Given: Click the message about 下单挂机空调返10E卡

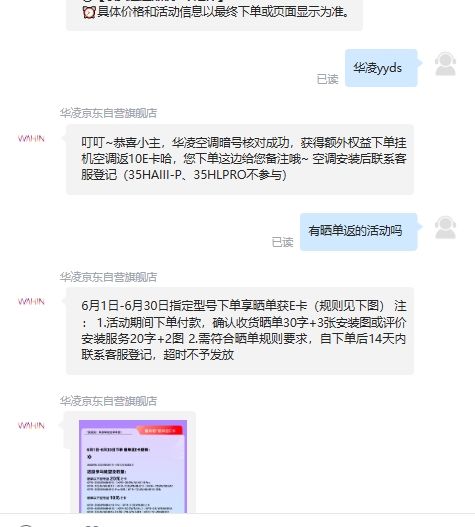Looking at the screenshot, I should [240, 159].
